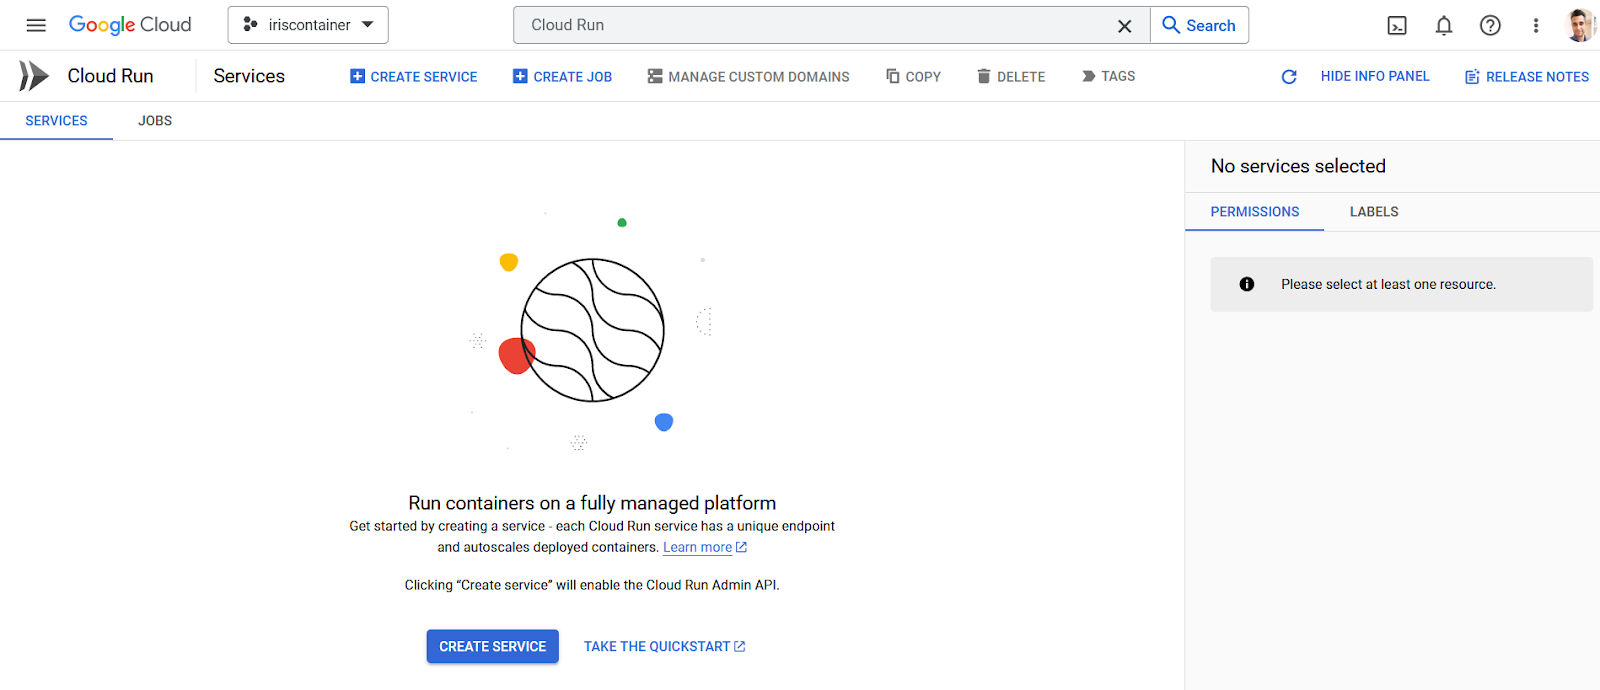Toggle Hide Info Panel
This screenshot has width=1600, height=690.
pos(1375,76)
